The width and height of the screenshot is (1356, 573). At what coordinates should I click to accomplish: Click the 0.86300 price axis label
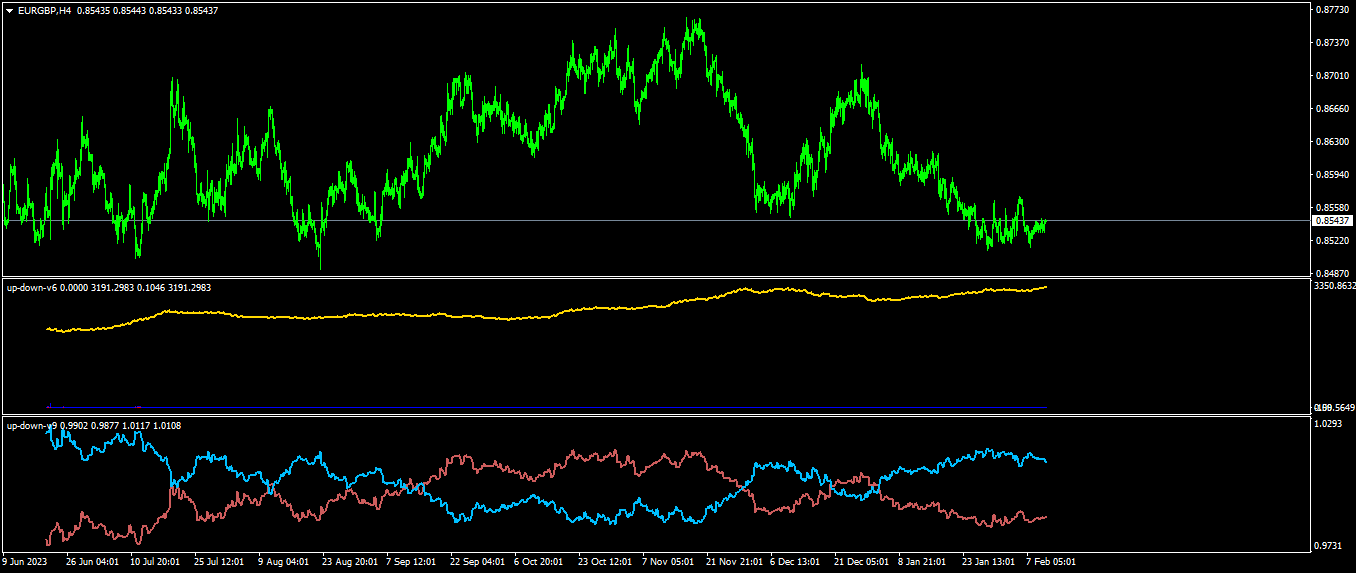tap(1334, 142)
